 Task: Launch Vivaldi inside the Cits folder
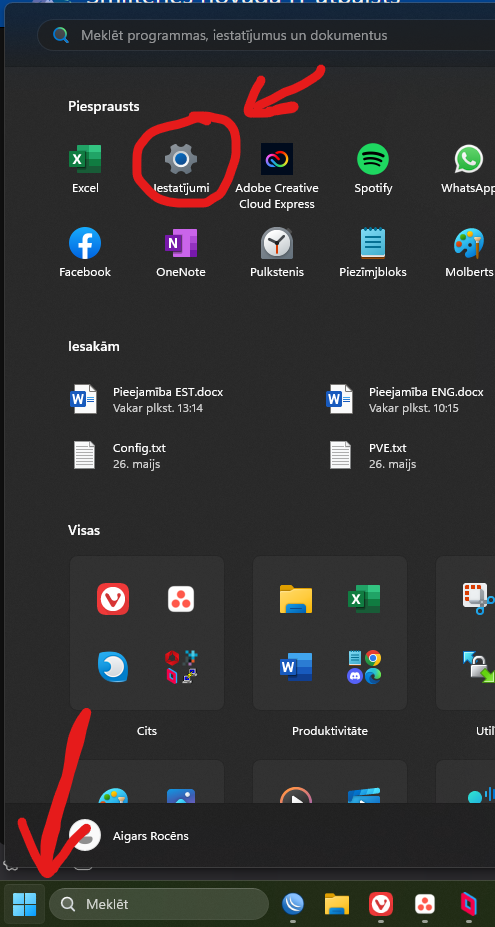pyautogui.click(x=113, y=599)
